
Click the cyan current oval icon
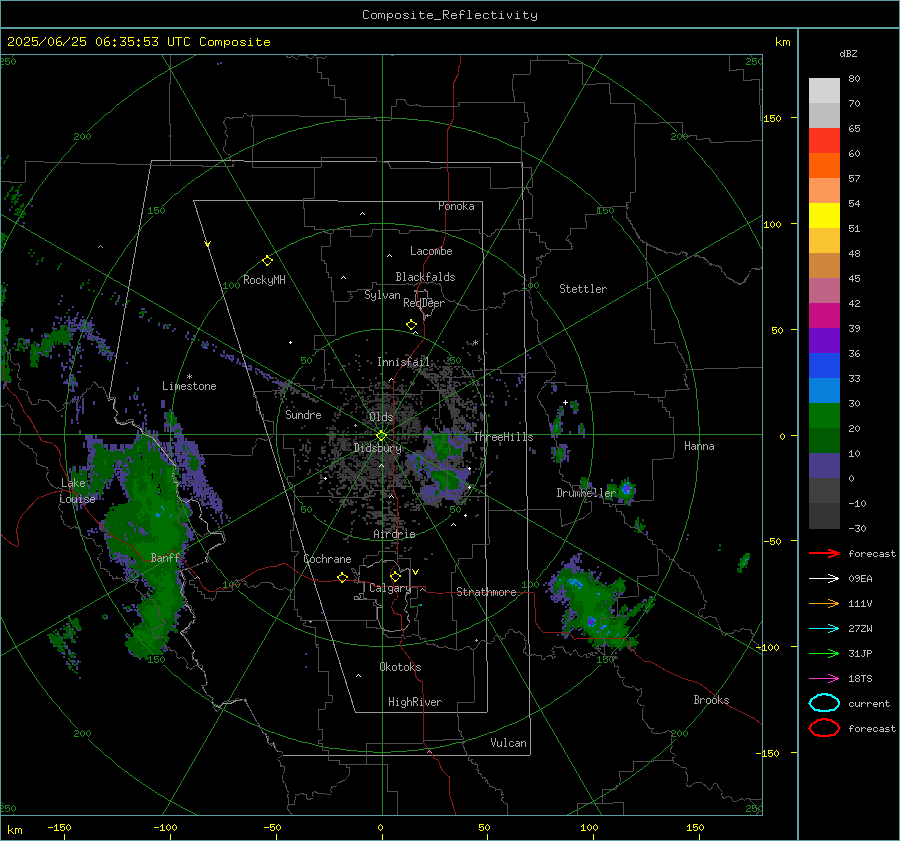pos(824,703)
